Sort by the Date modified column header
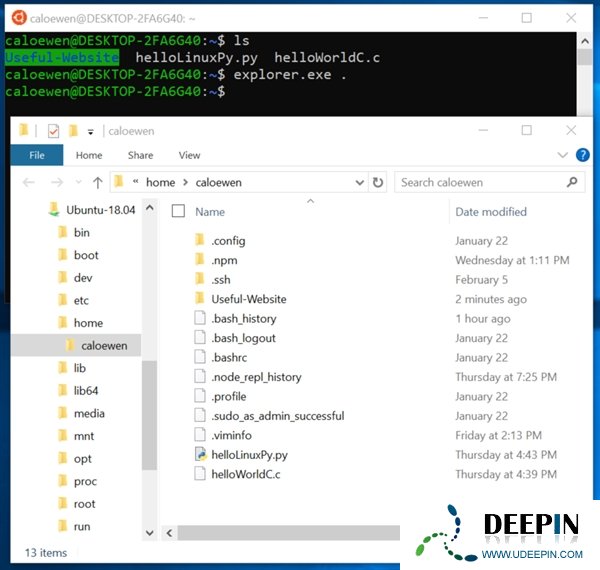Screen dimensions: 600x570 [x=491, y=212]
